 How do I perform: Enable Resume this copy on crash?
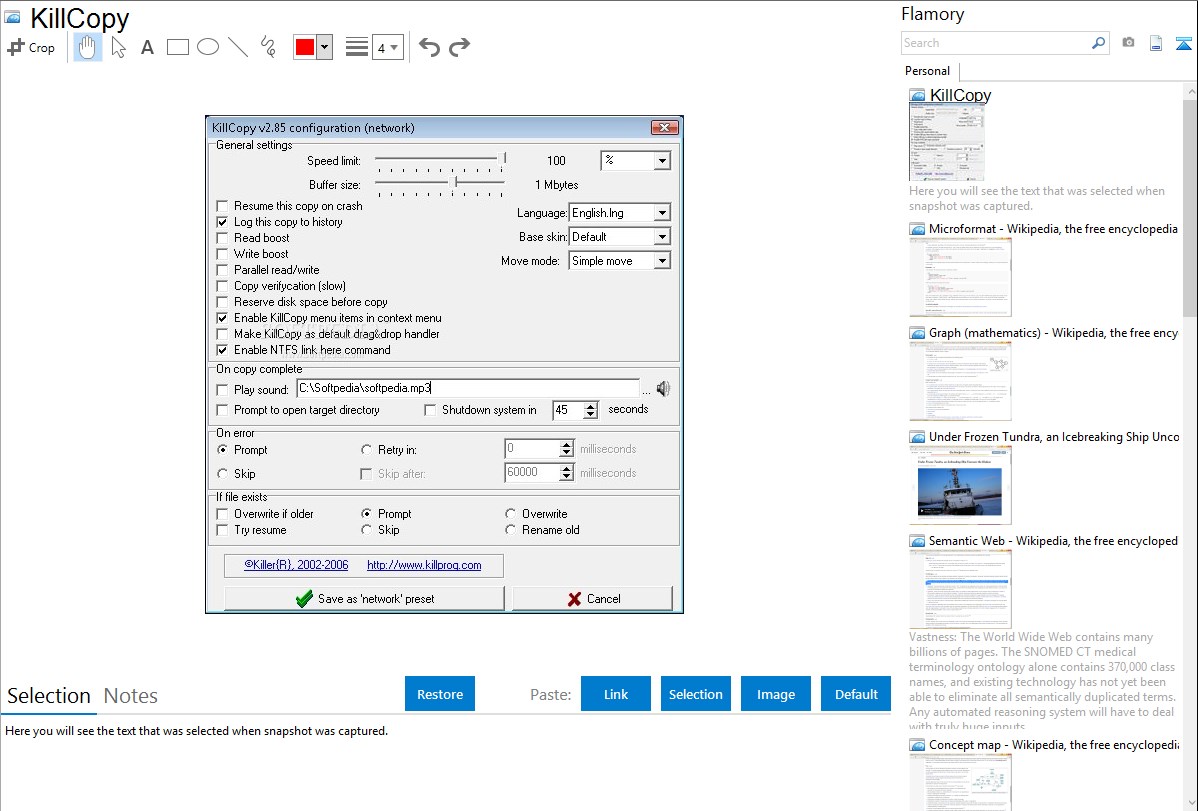click(x=222, y=206)
